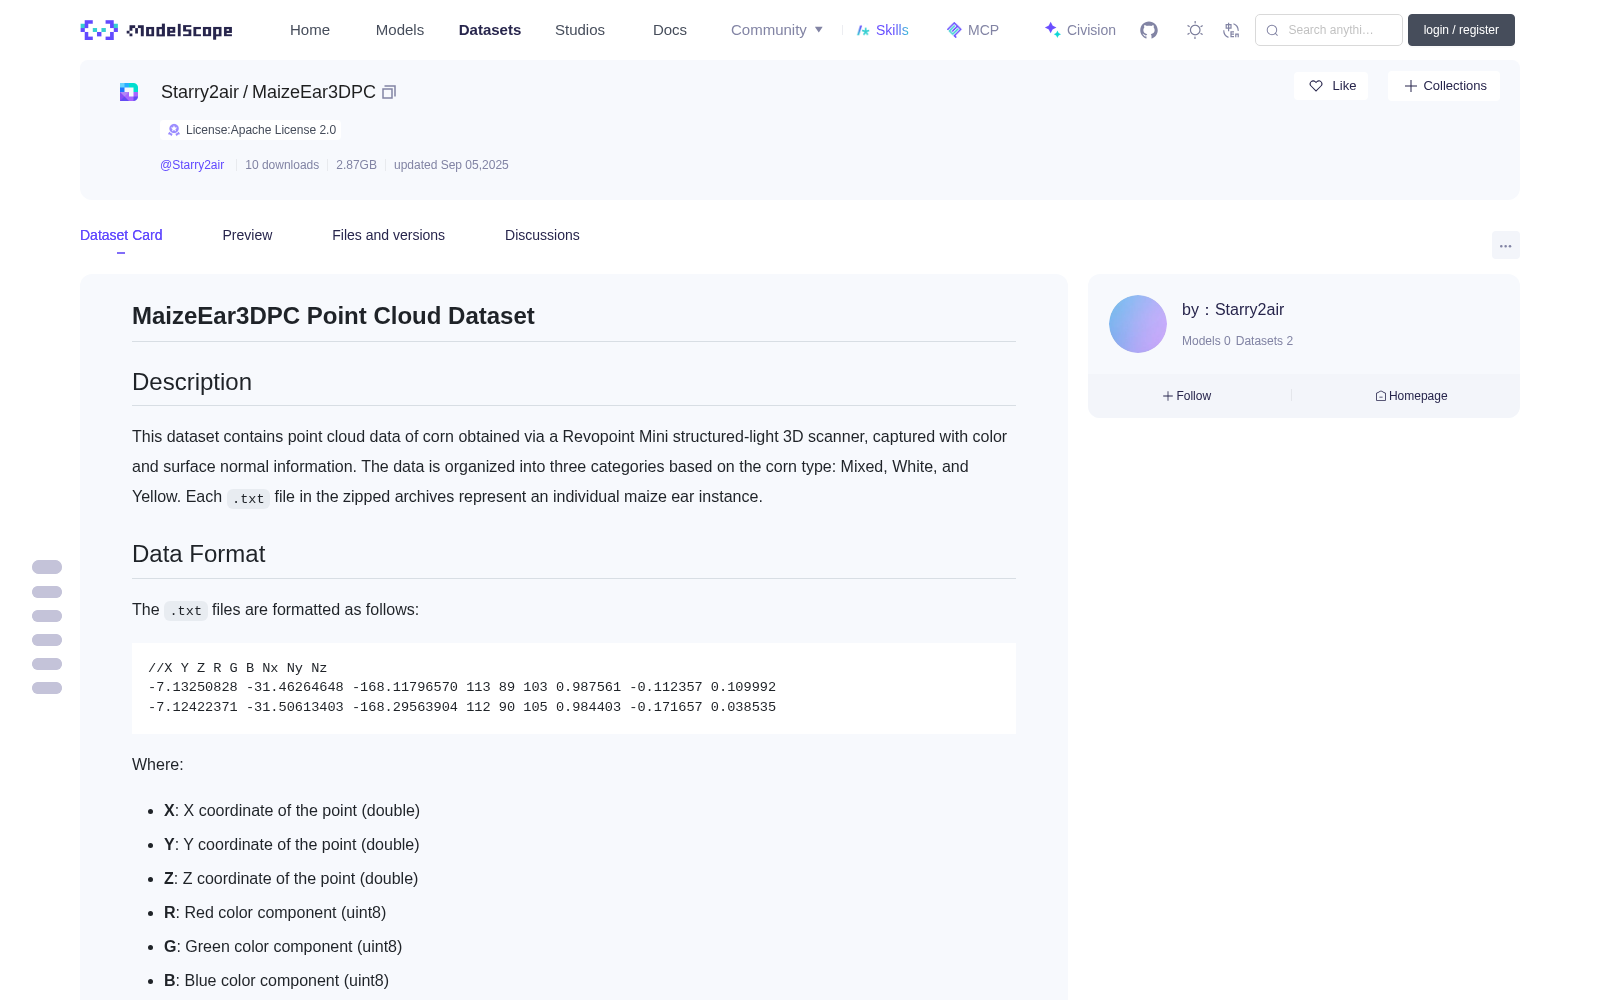Image resolution: width=1600 pixels, height=1000 pixels.
Task: Click the '.txt' code tag after 'Each'
Action: (248, 498)
